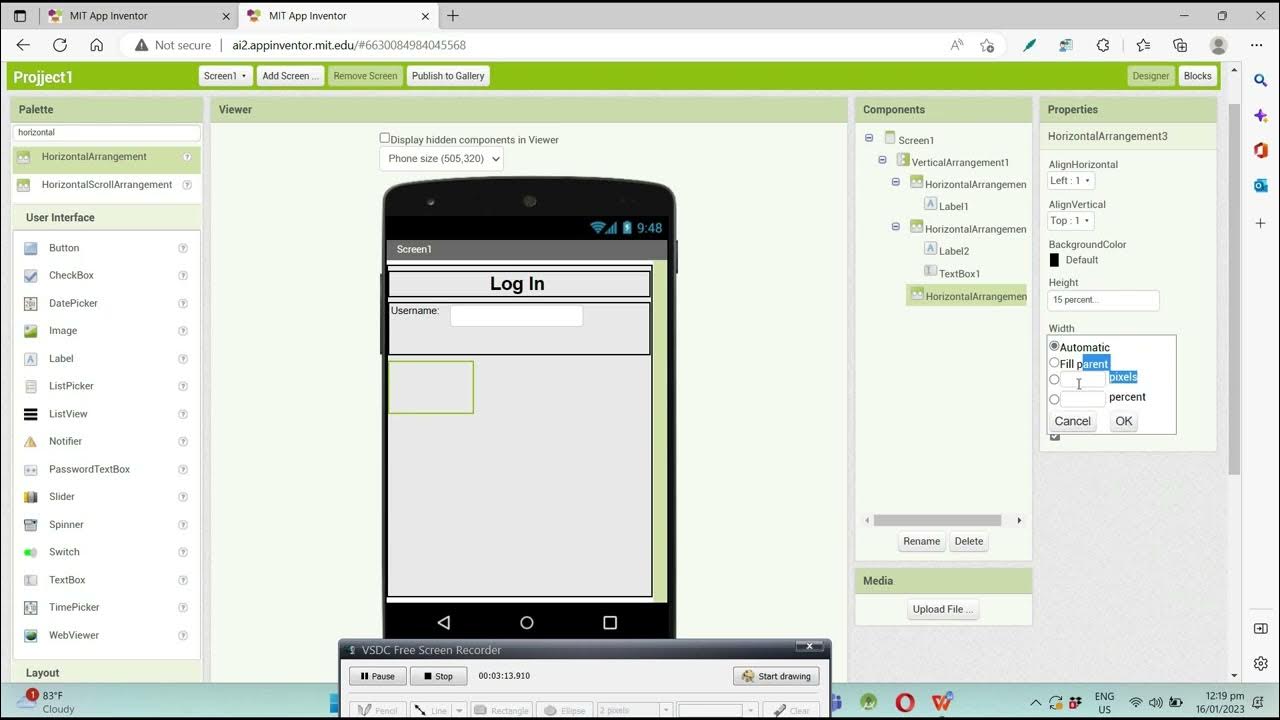
Task: Select the Automatic width radio option
Action: [x=1054, y=347]
